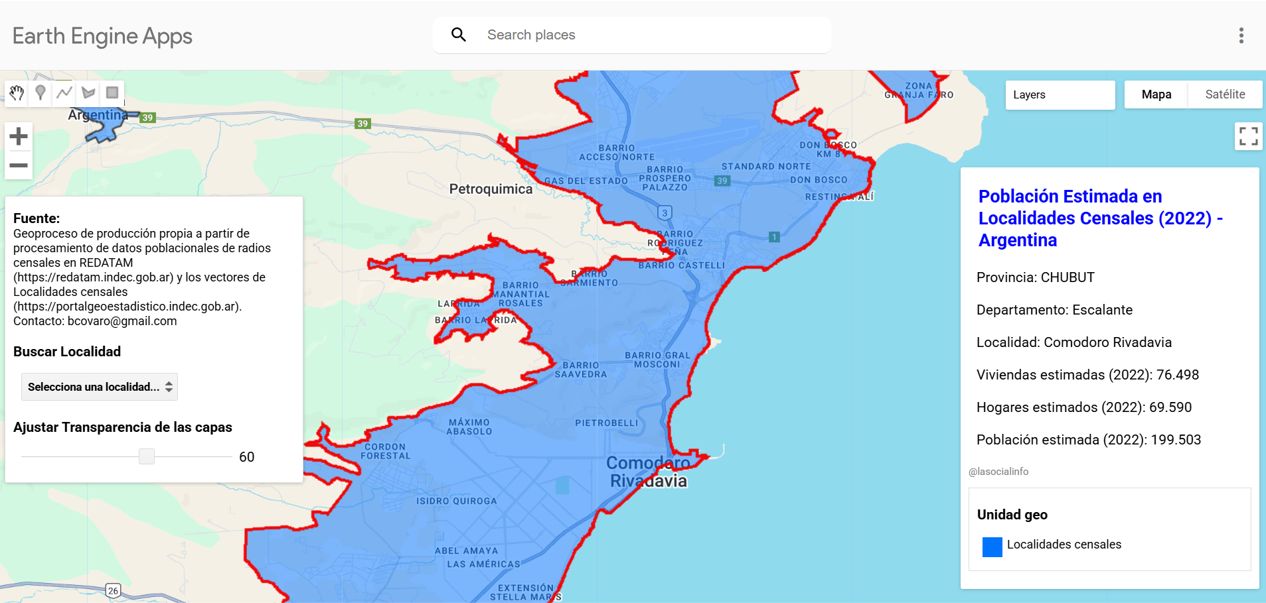
Task: Open the three-dot options menu
Action: (x=1241, y=35)
